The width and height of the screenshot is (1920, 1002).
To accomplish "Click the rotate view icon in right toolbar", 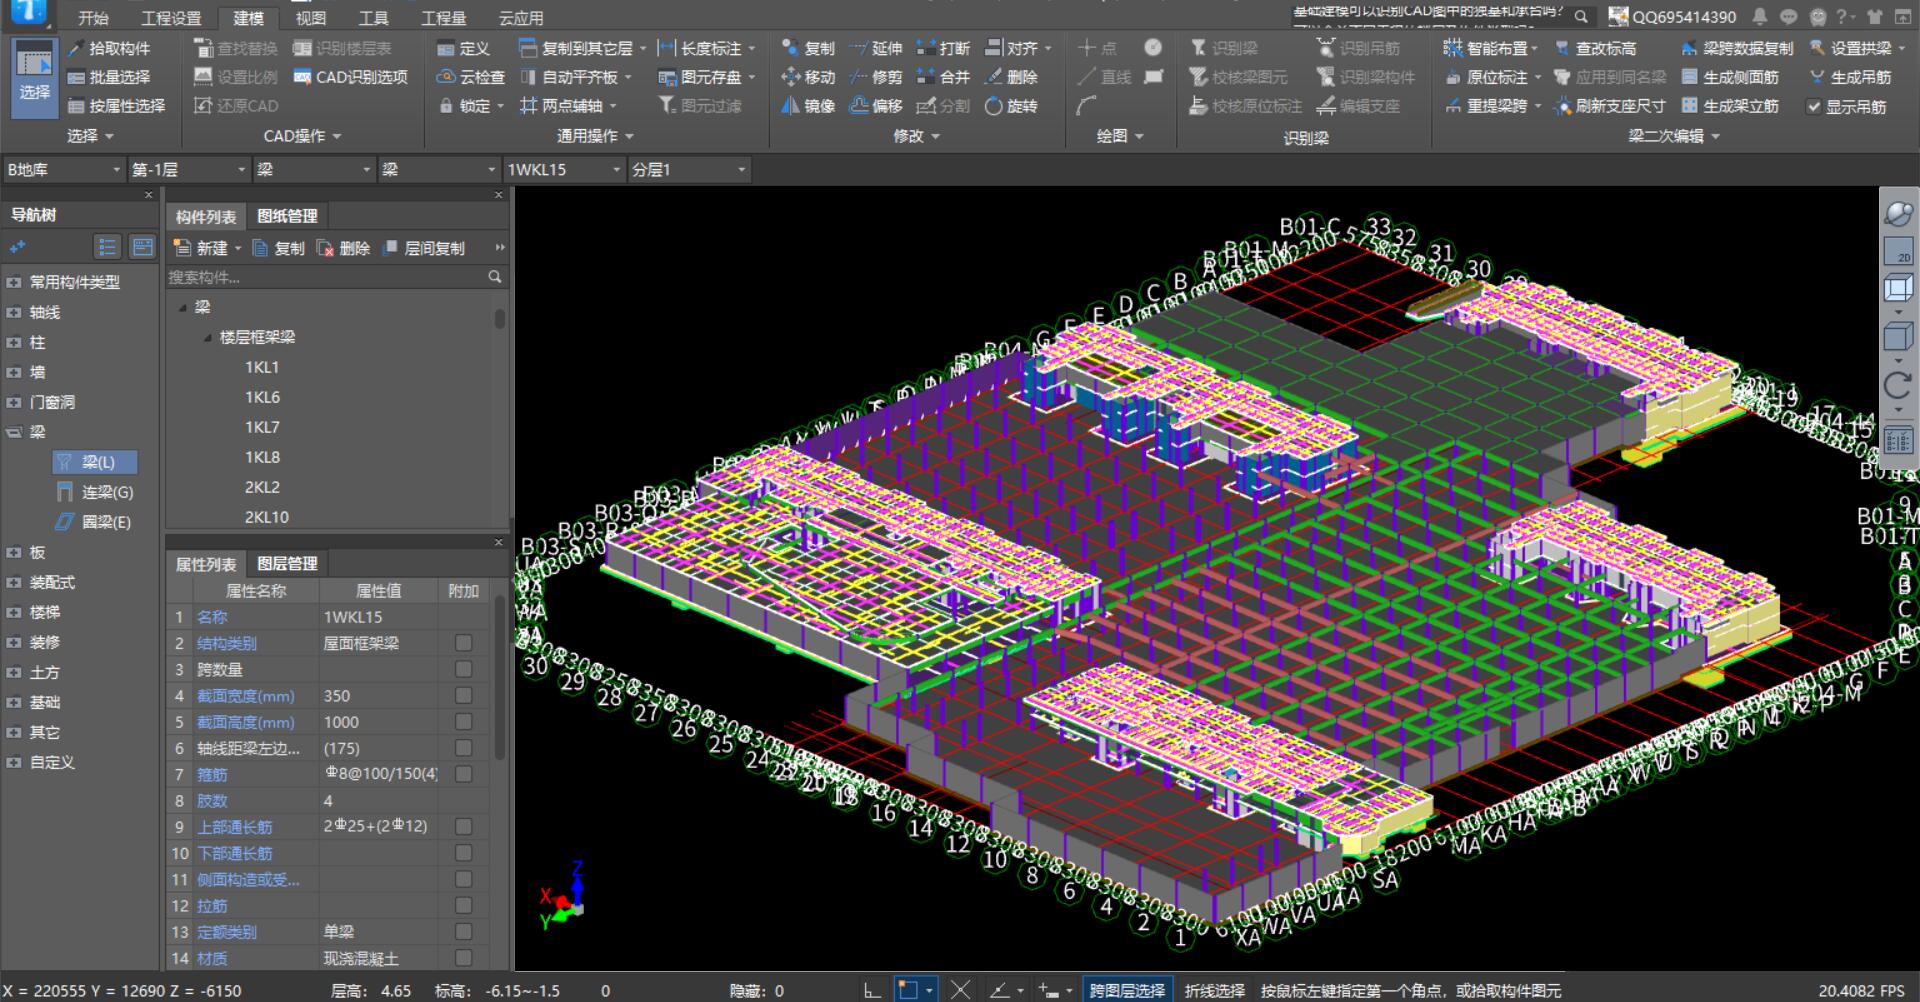I will click(x=1898, y=386).
